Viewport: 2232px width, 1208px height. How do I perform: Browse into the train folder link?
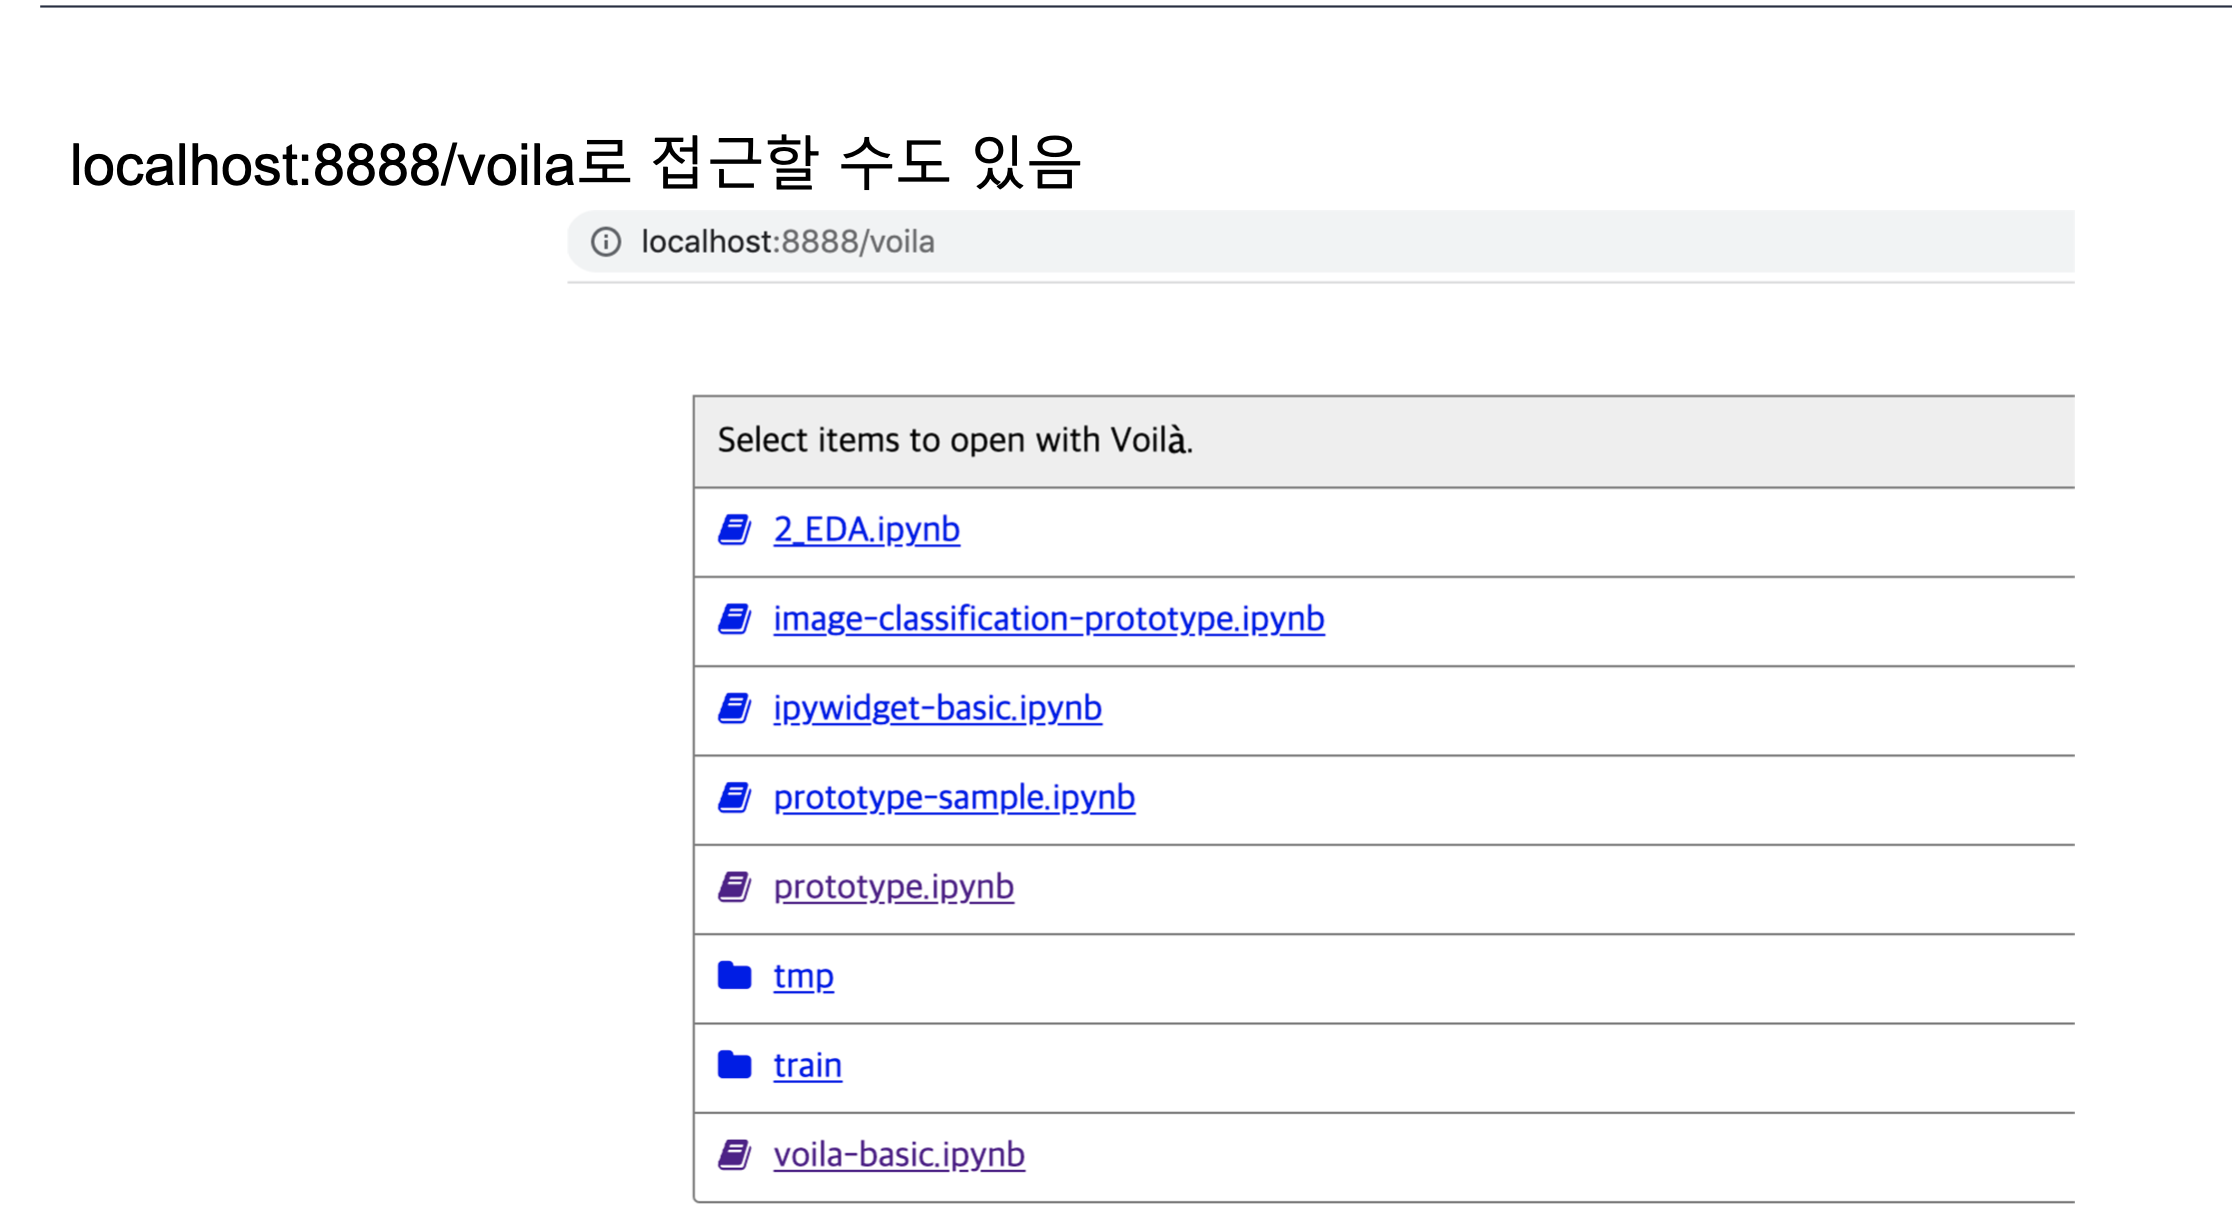click(807, 1065)
